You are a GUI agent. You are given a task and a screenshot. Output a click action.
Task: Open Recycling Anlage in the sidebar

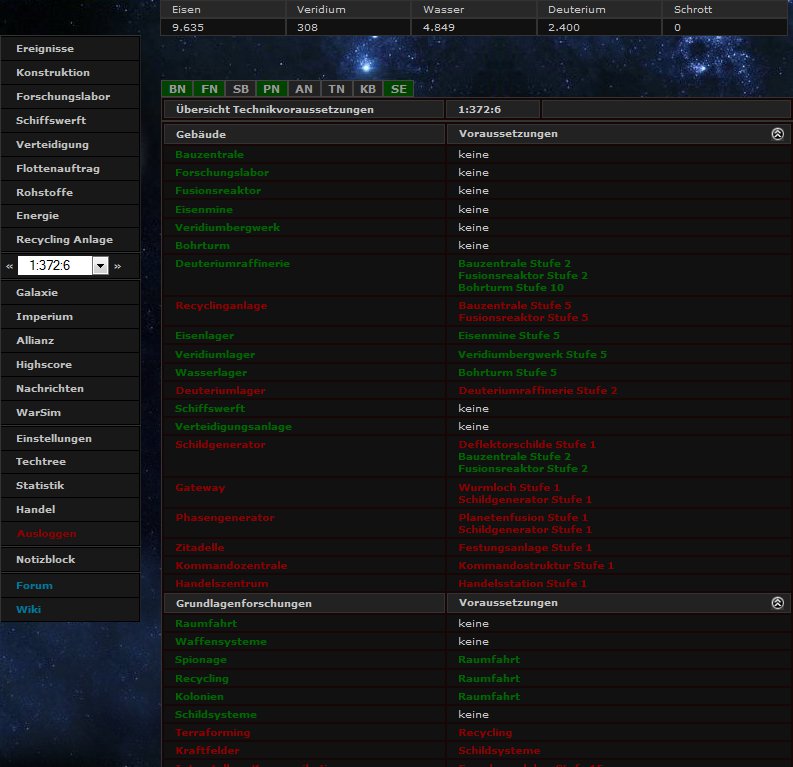click(x=70, y=240)
